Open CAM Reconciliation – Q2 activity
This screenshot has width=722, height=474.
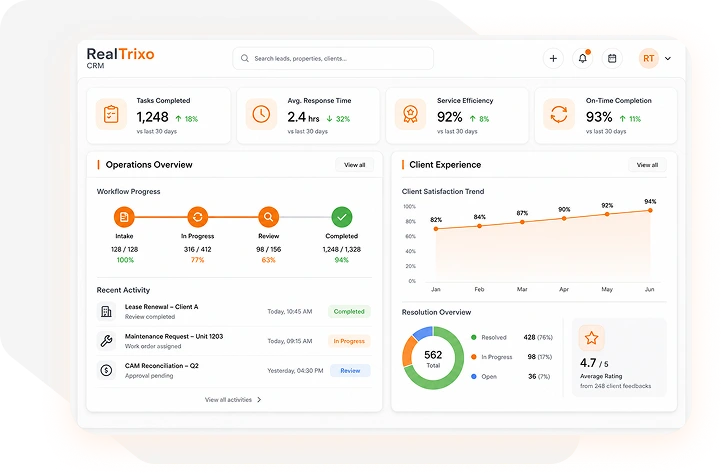click(x=233, y=370)
